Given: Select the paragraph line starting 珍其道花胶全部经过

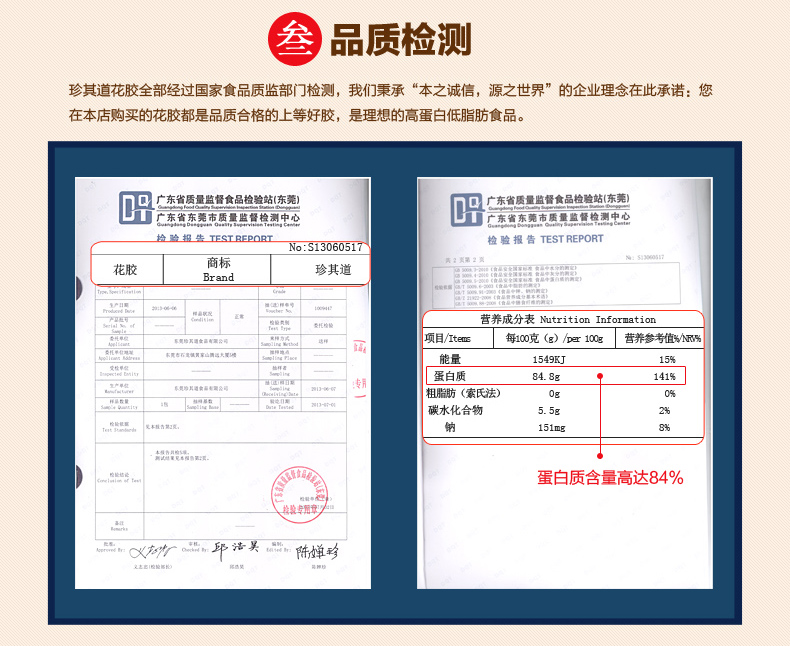Looking at the screenshot, I should [390, 91].
